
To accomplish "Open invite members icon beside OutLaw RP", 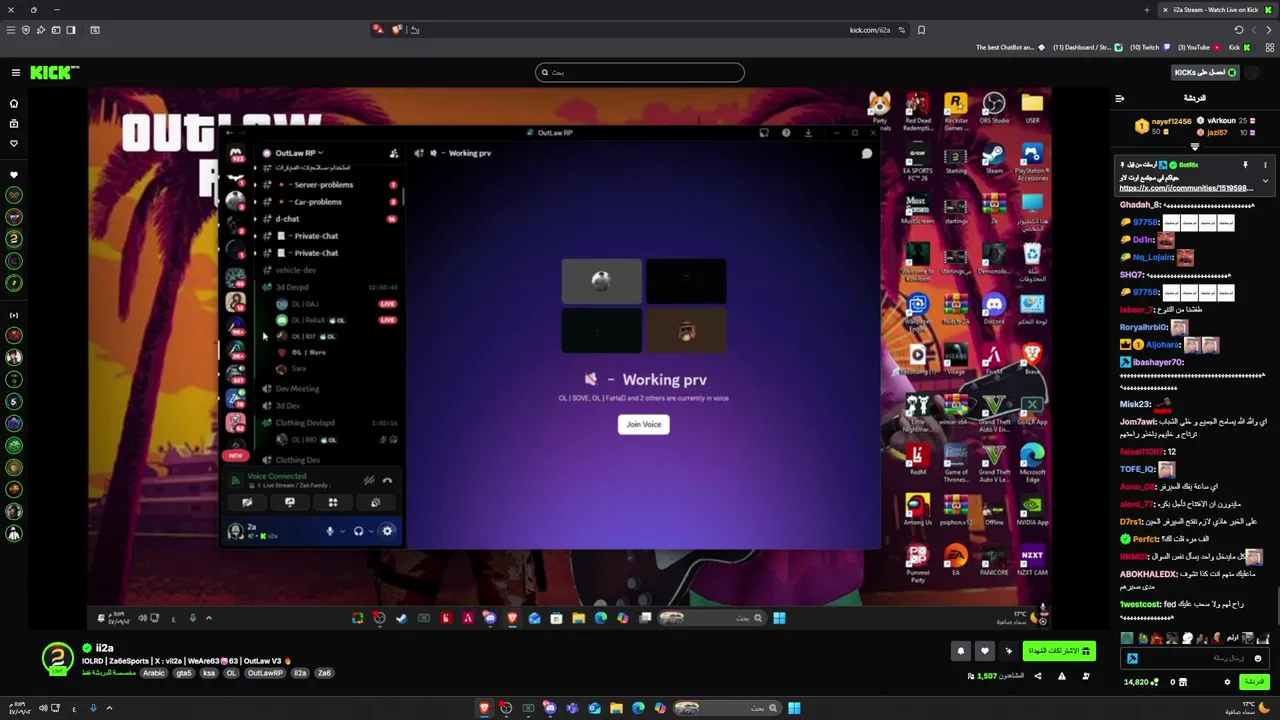I will [x=393, y=153].
